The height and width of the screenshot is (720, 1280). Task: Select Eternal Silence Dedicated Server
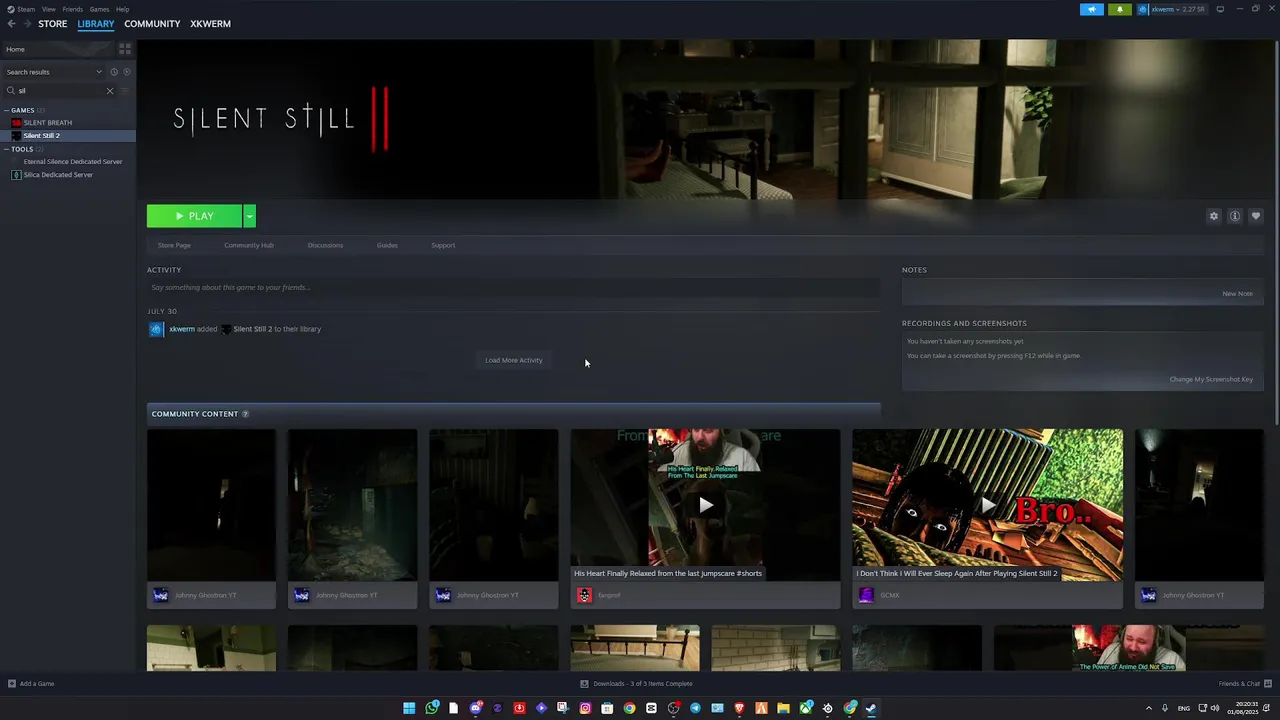pyautogui.click(x=73, y=162)
